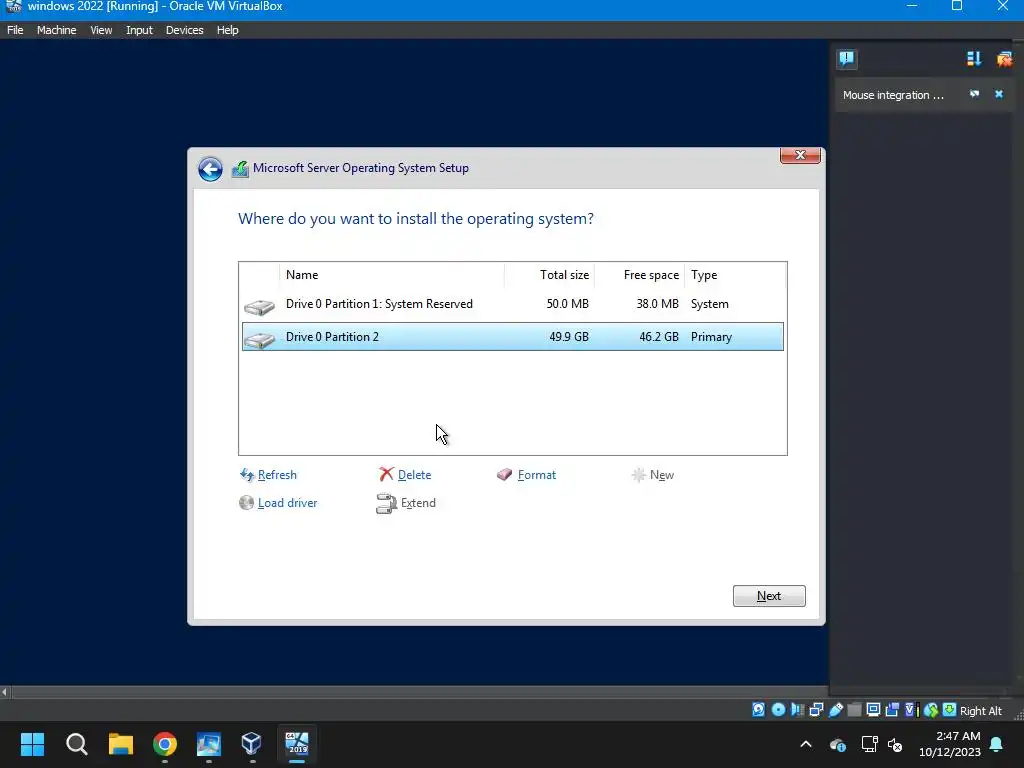The height and width of the screenshot is (768, 1024).
Task: Click the network tray icon
Action: click(869, 744)
